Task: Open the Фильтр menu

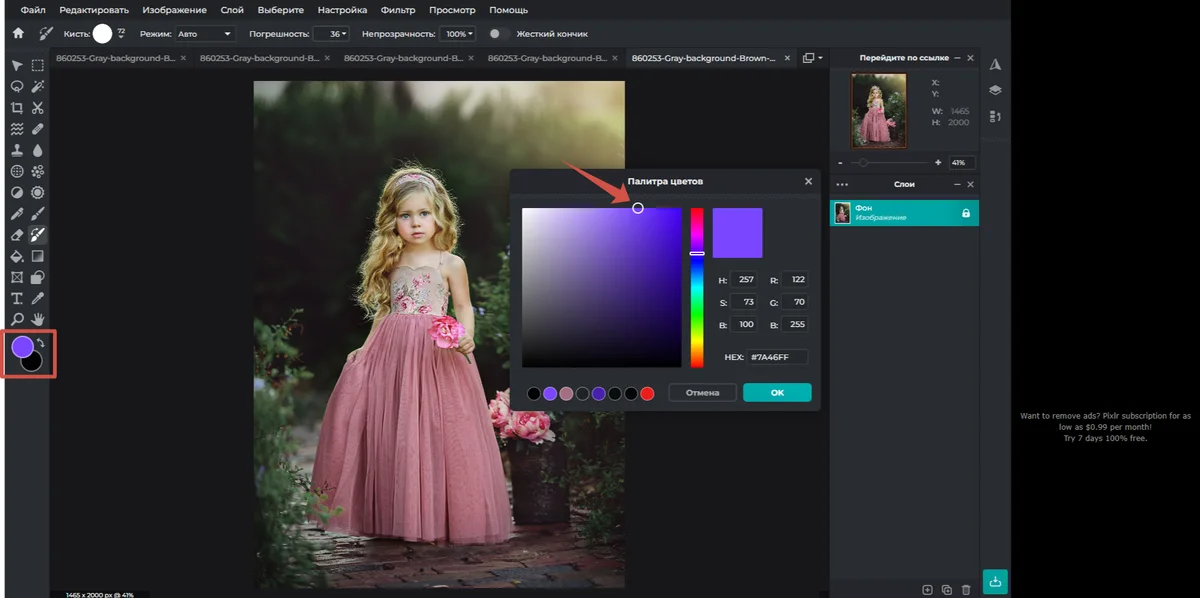Action: pos(398,10)
